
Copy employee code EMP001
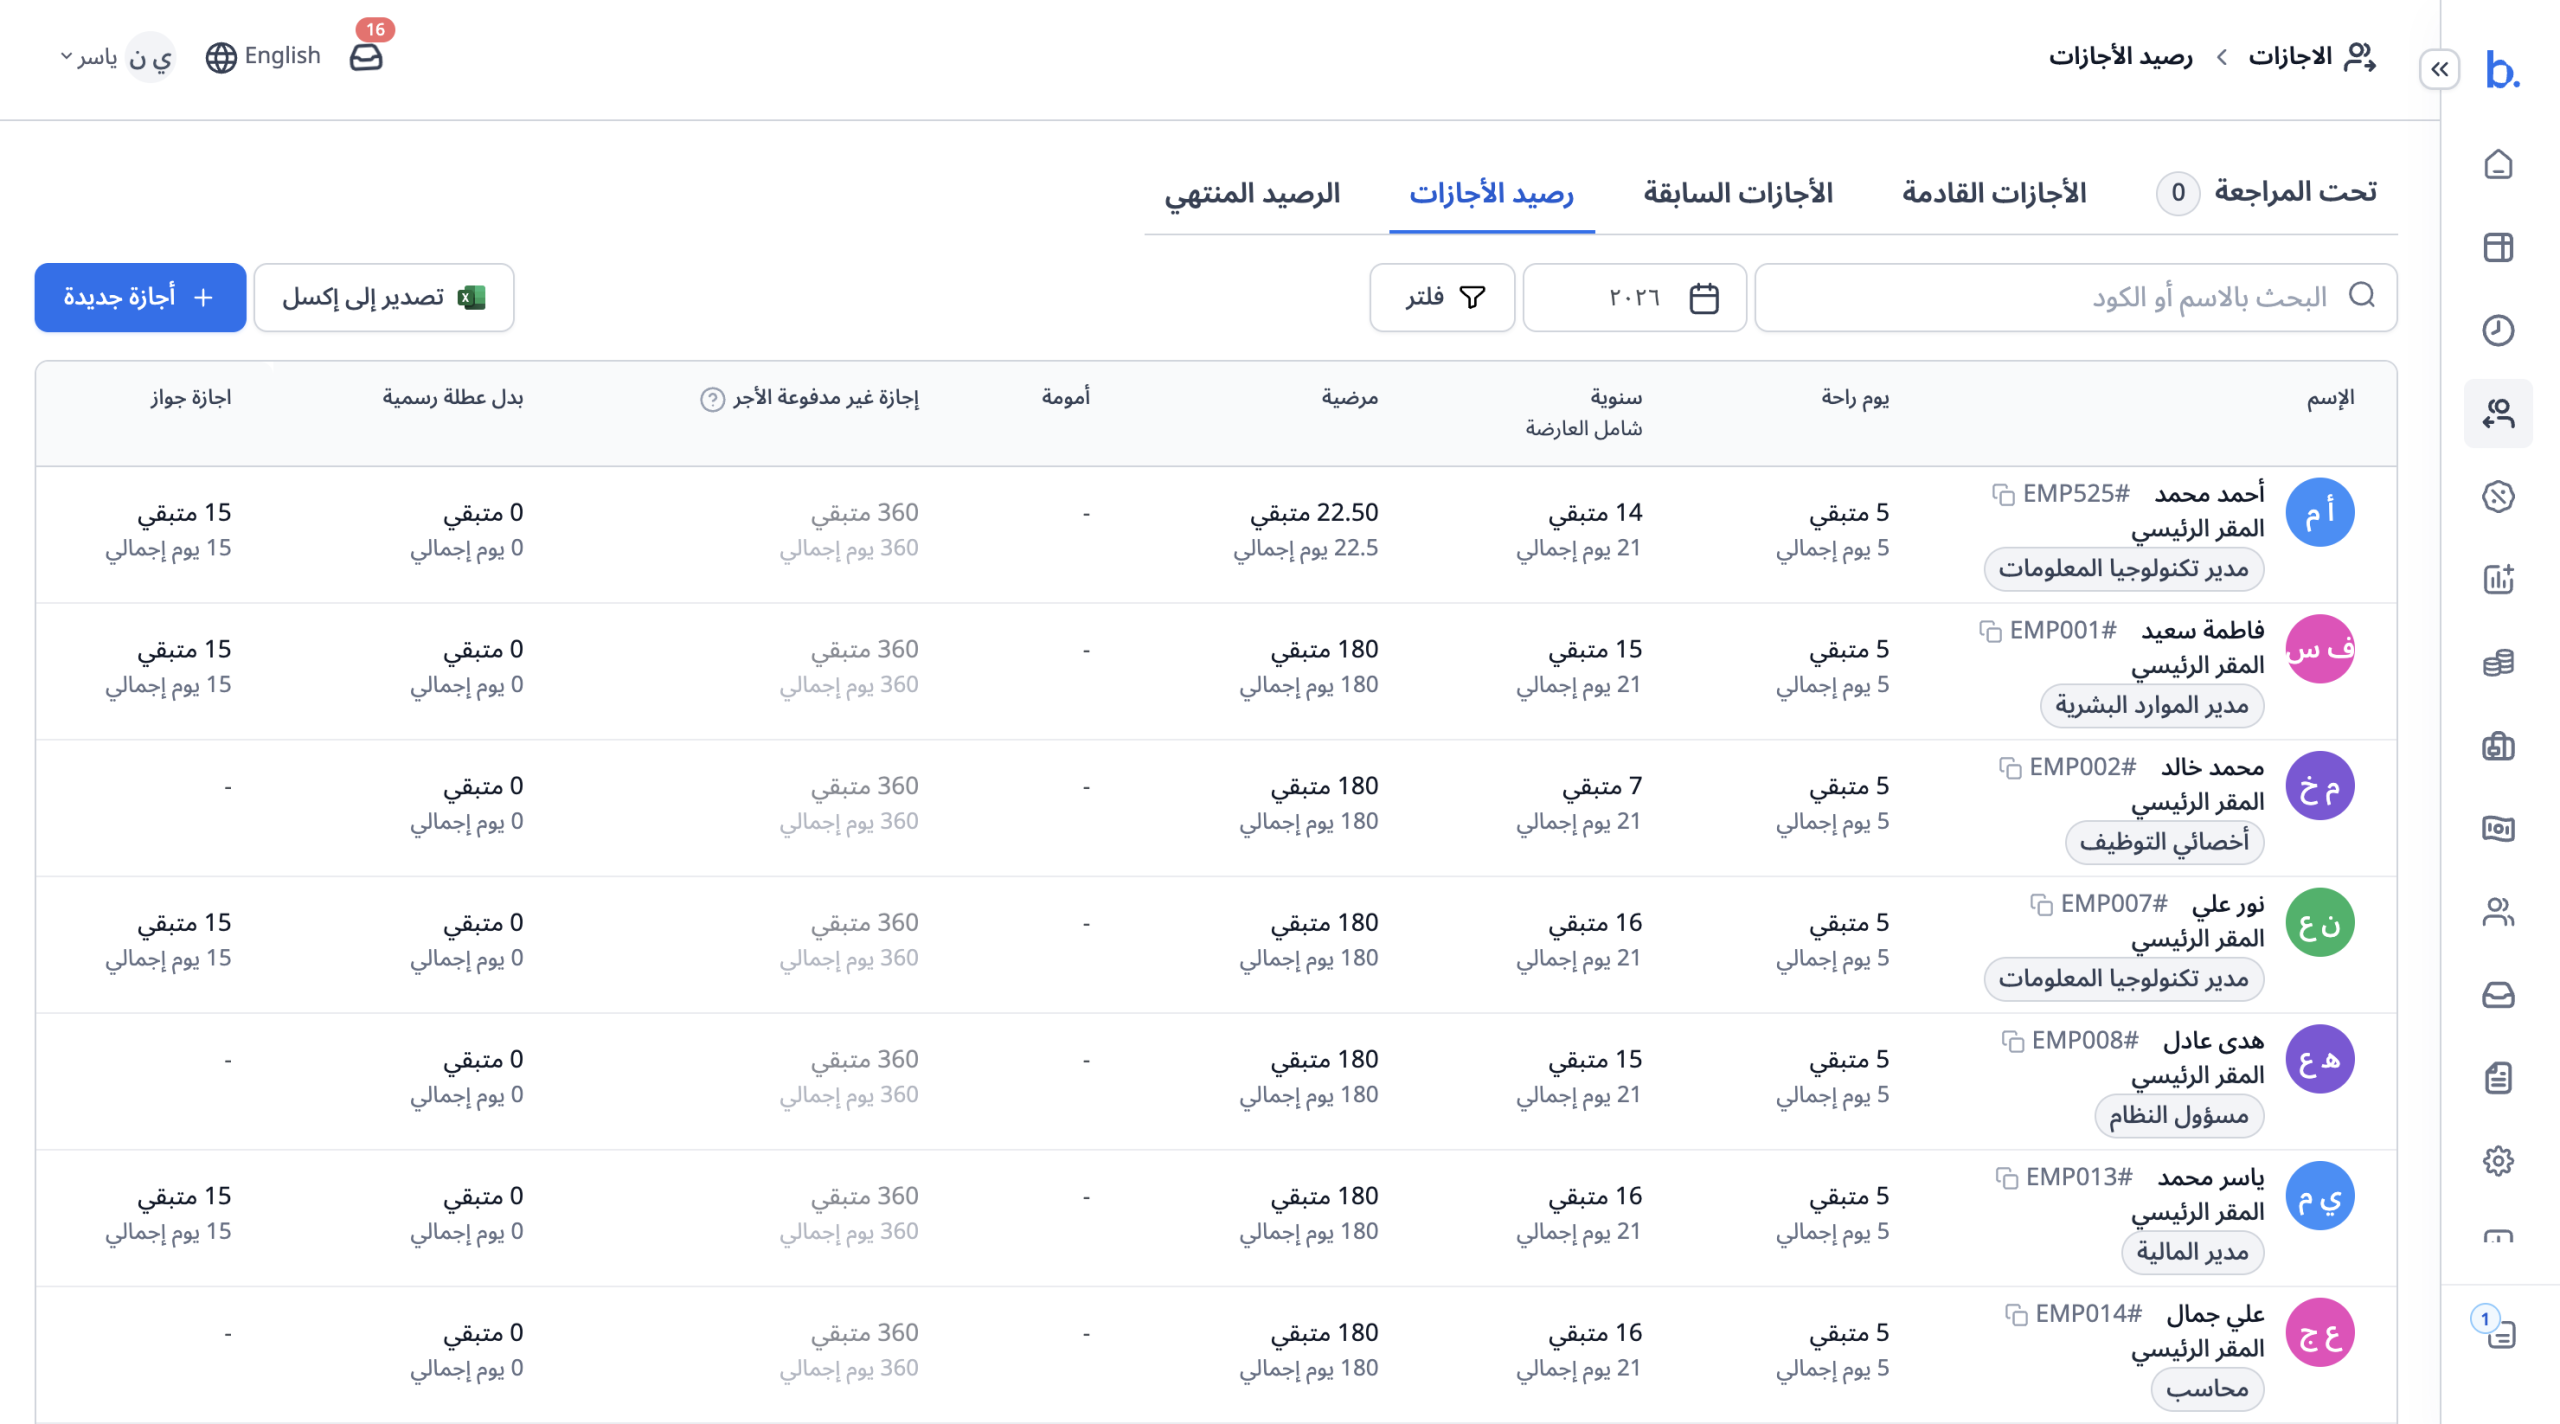pos(1990,631)
